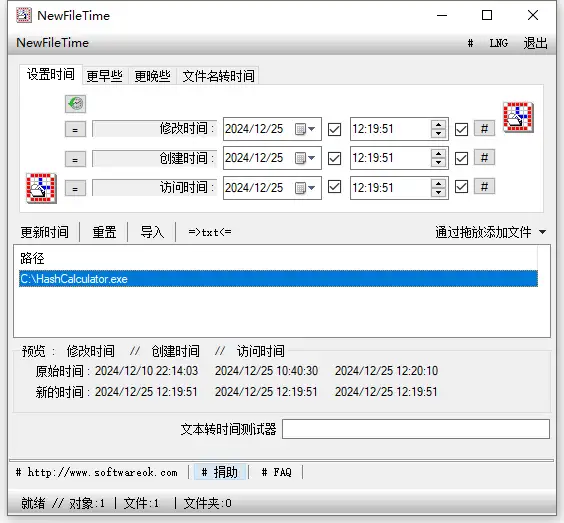Open the calendar dropdown for modified date
The height and width of the screenshot is (523, 564).
[x=305, y=129]
